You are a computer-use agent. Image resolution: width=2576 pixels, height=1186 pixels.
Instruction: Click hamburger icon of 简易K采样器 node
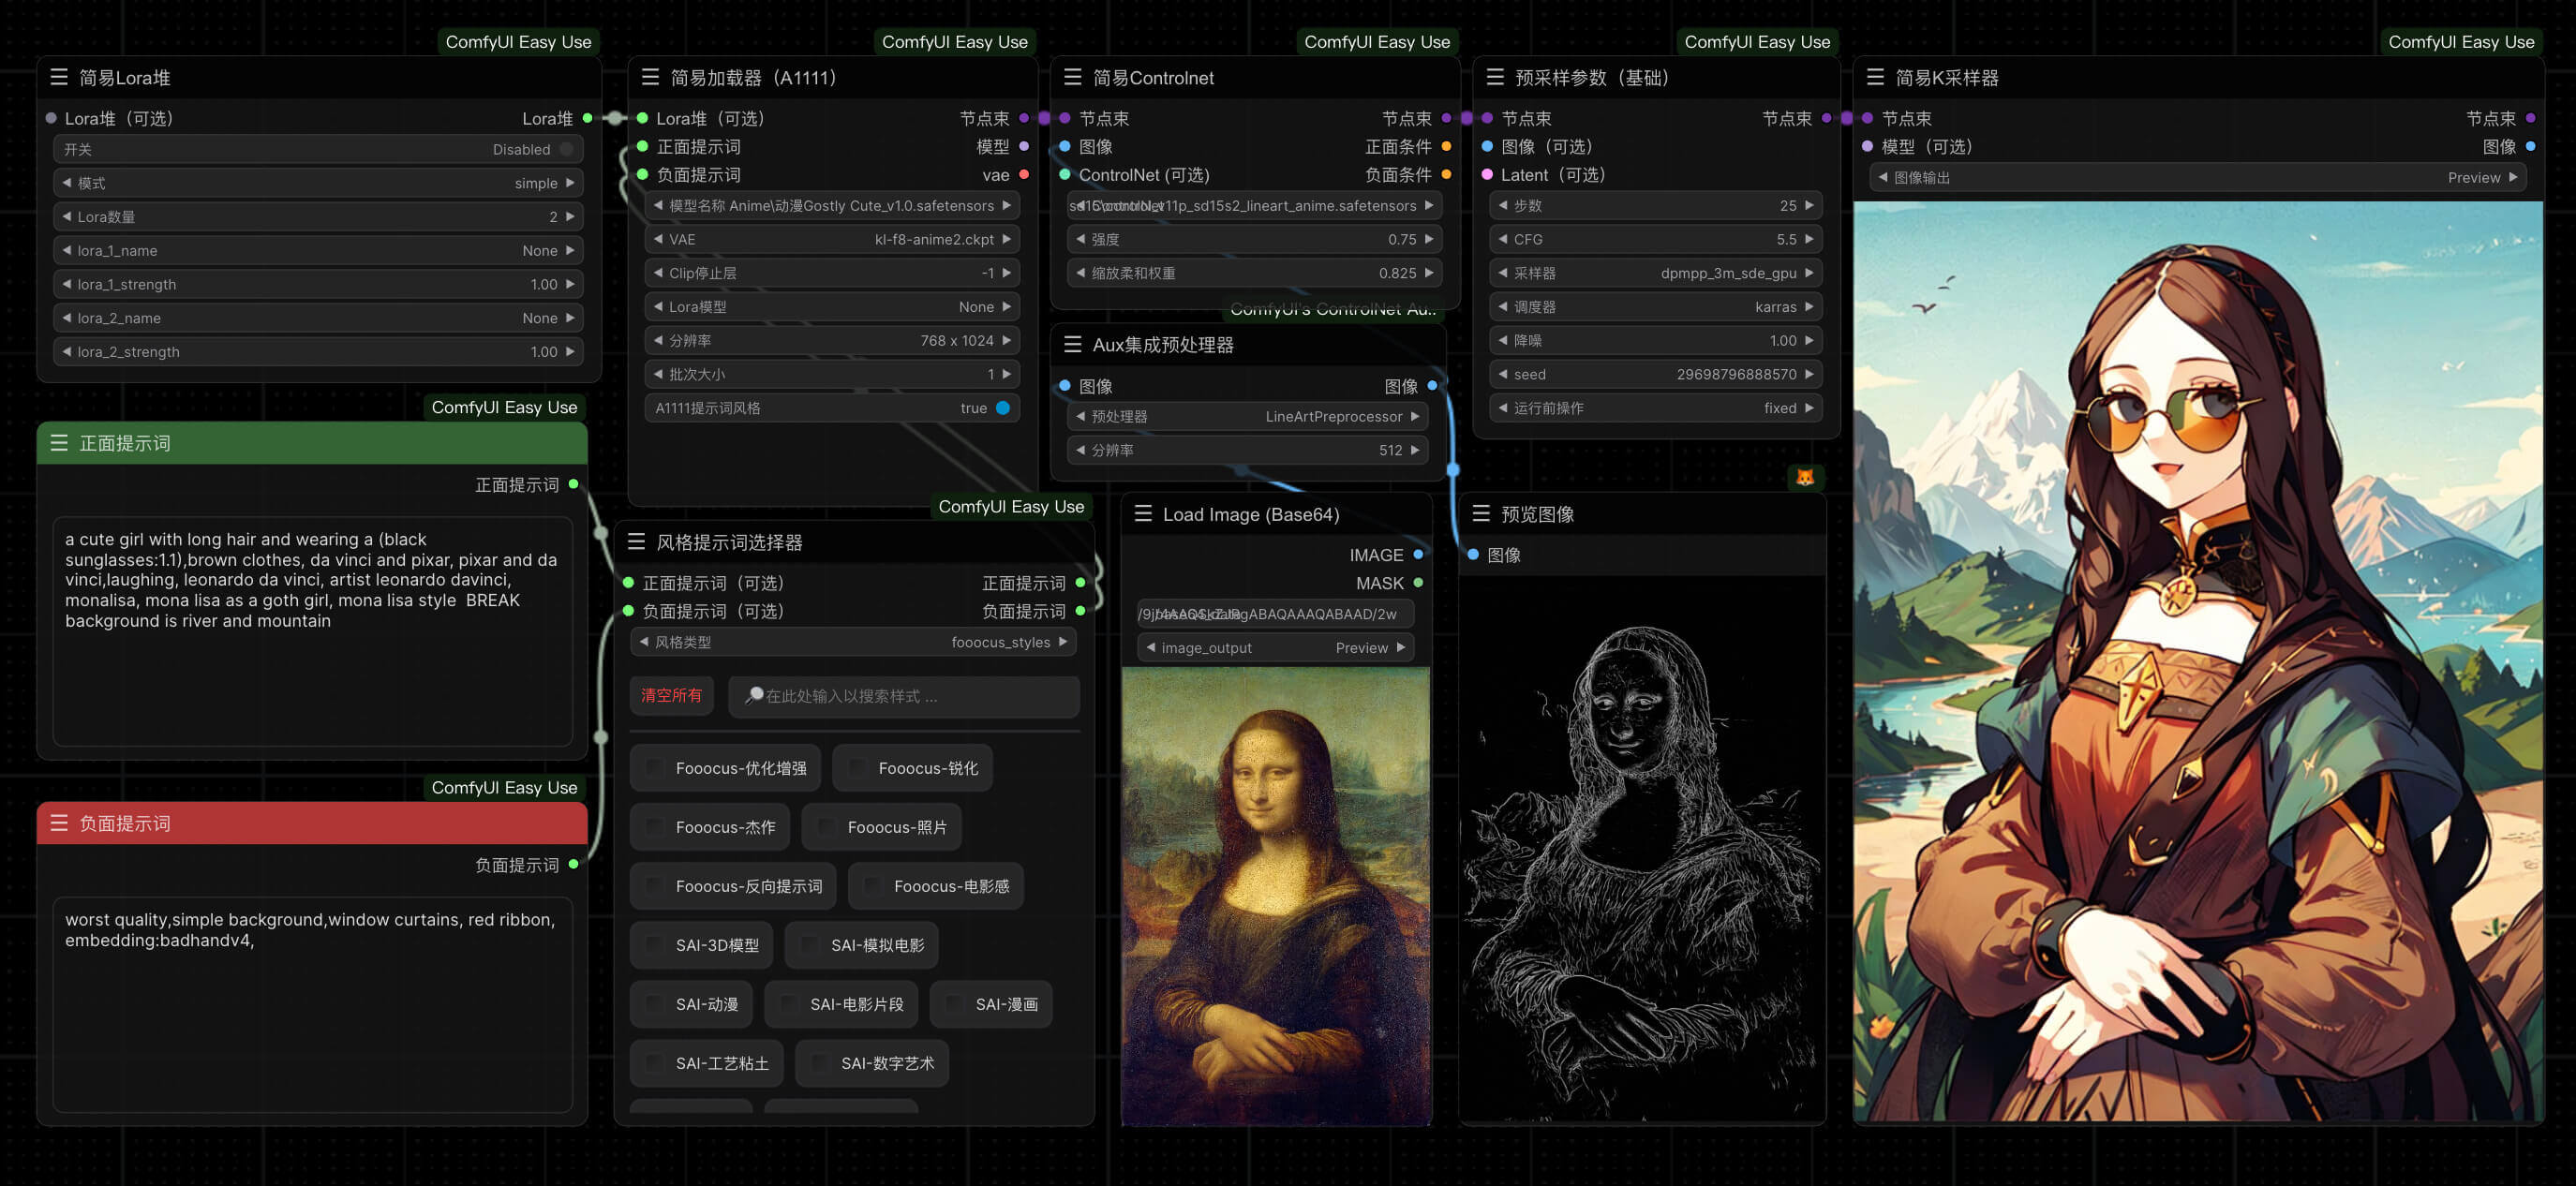[1875, 78]
